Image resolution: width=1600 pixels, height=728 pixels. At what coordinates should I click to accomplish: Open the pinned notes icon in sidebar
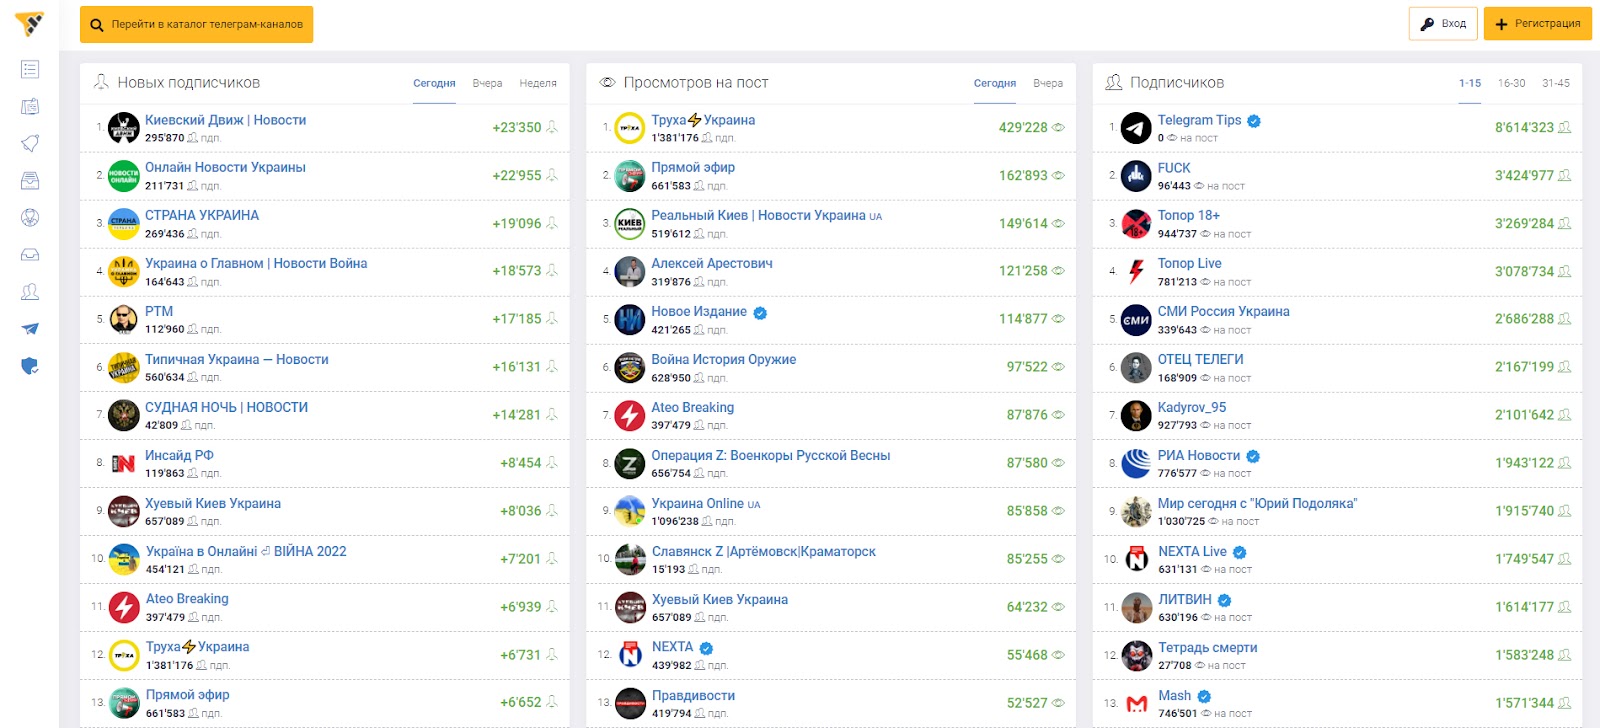click(30, 106)
